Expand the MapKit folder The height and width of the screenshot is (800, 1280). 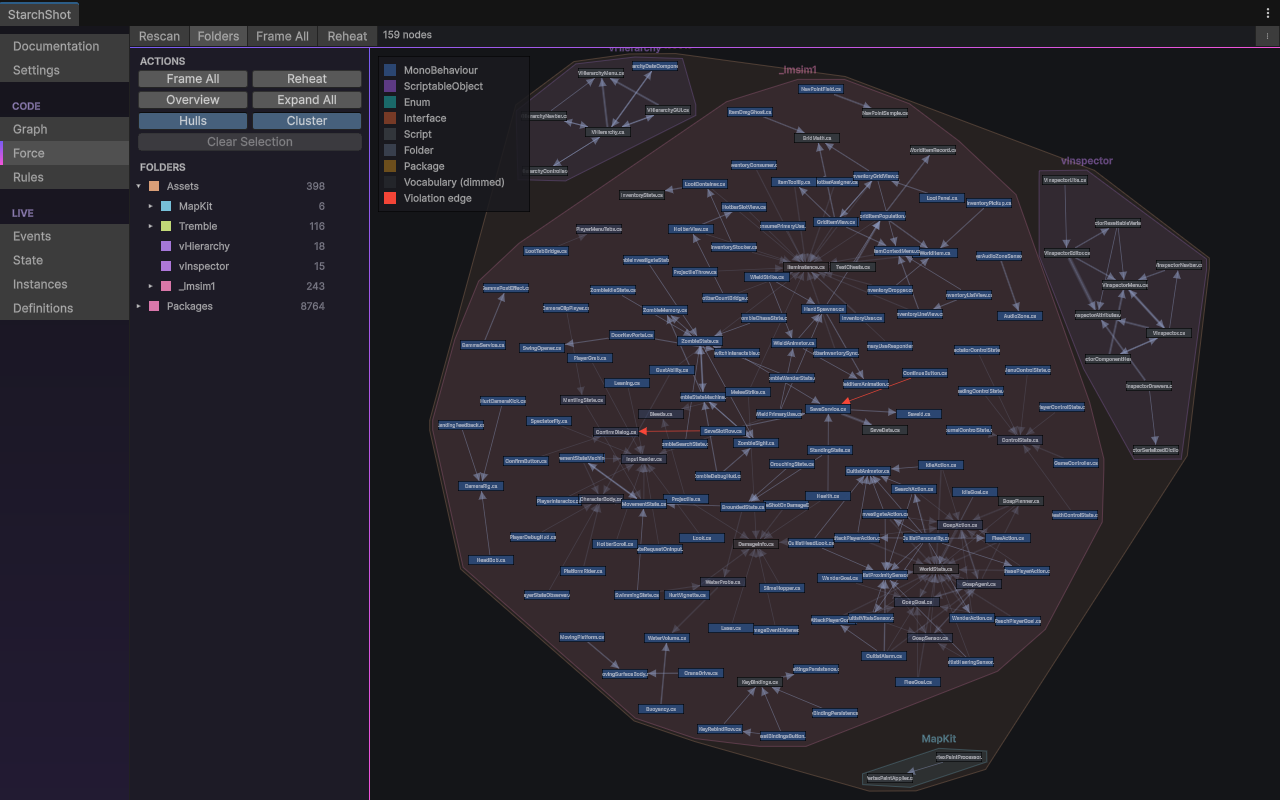tap(151, 206)
